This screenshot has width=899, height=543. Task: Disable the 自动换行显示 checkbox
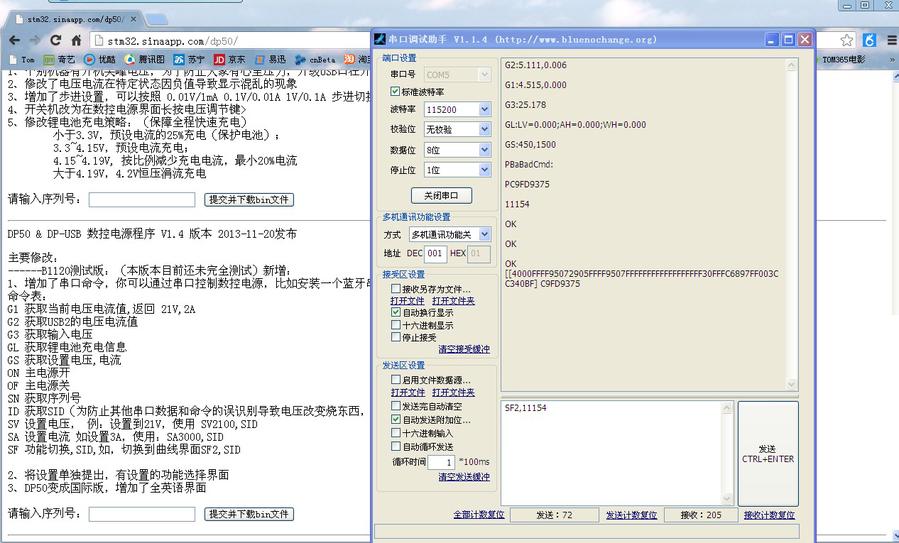[x=397, y=312]
